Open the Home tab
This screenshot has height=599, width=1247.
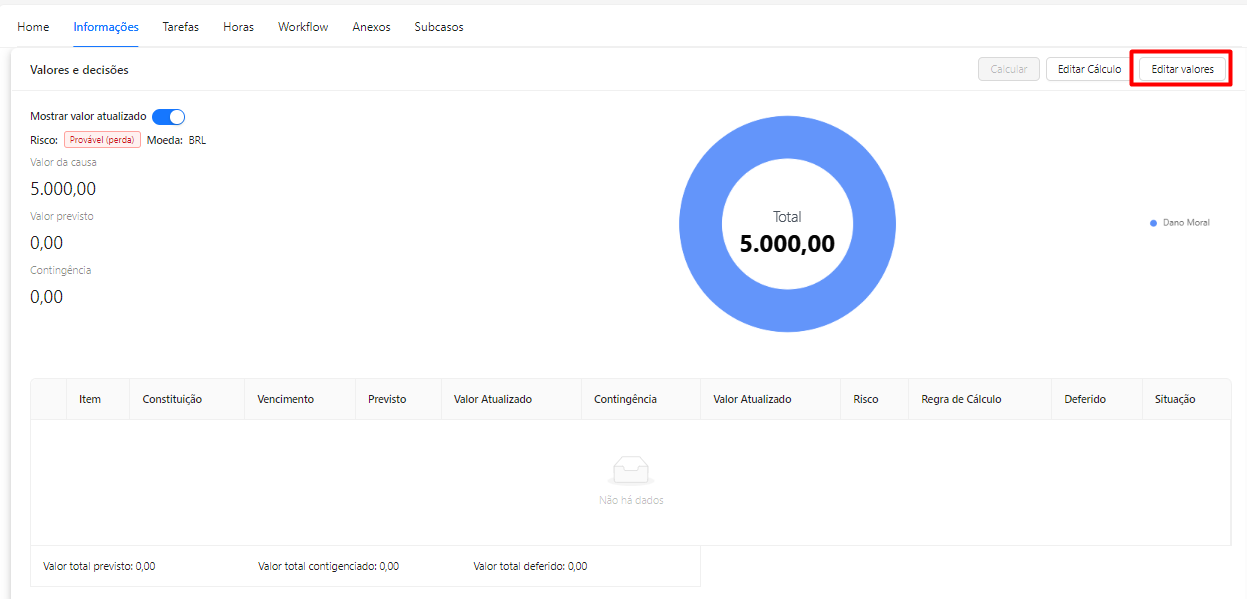(33, 27)
